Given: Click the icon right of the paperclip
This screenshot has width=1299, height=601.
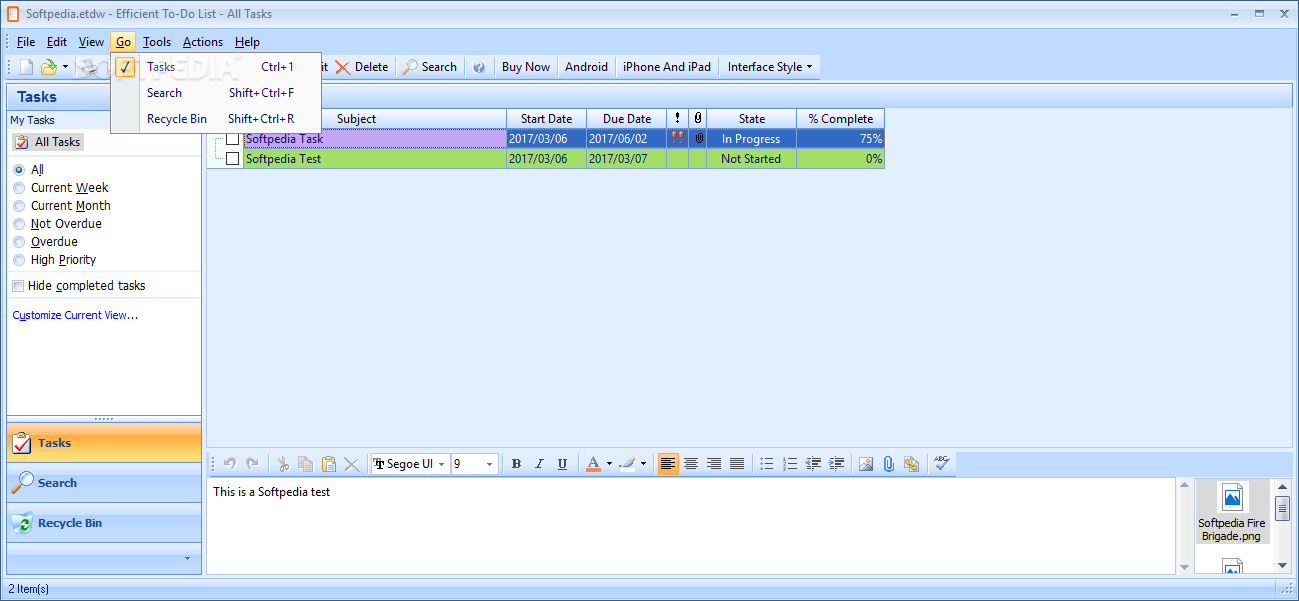Looking at the screenshot, I should (x=911, y=464).
